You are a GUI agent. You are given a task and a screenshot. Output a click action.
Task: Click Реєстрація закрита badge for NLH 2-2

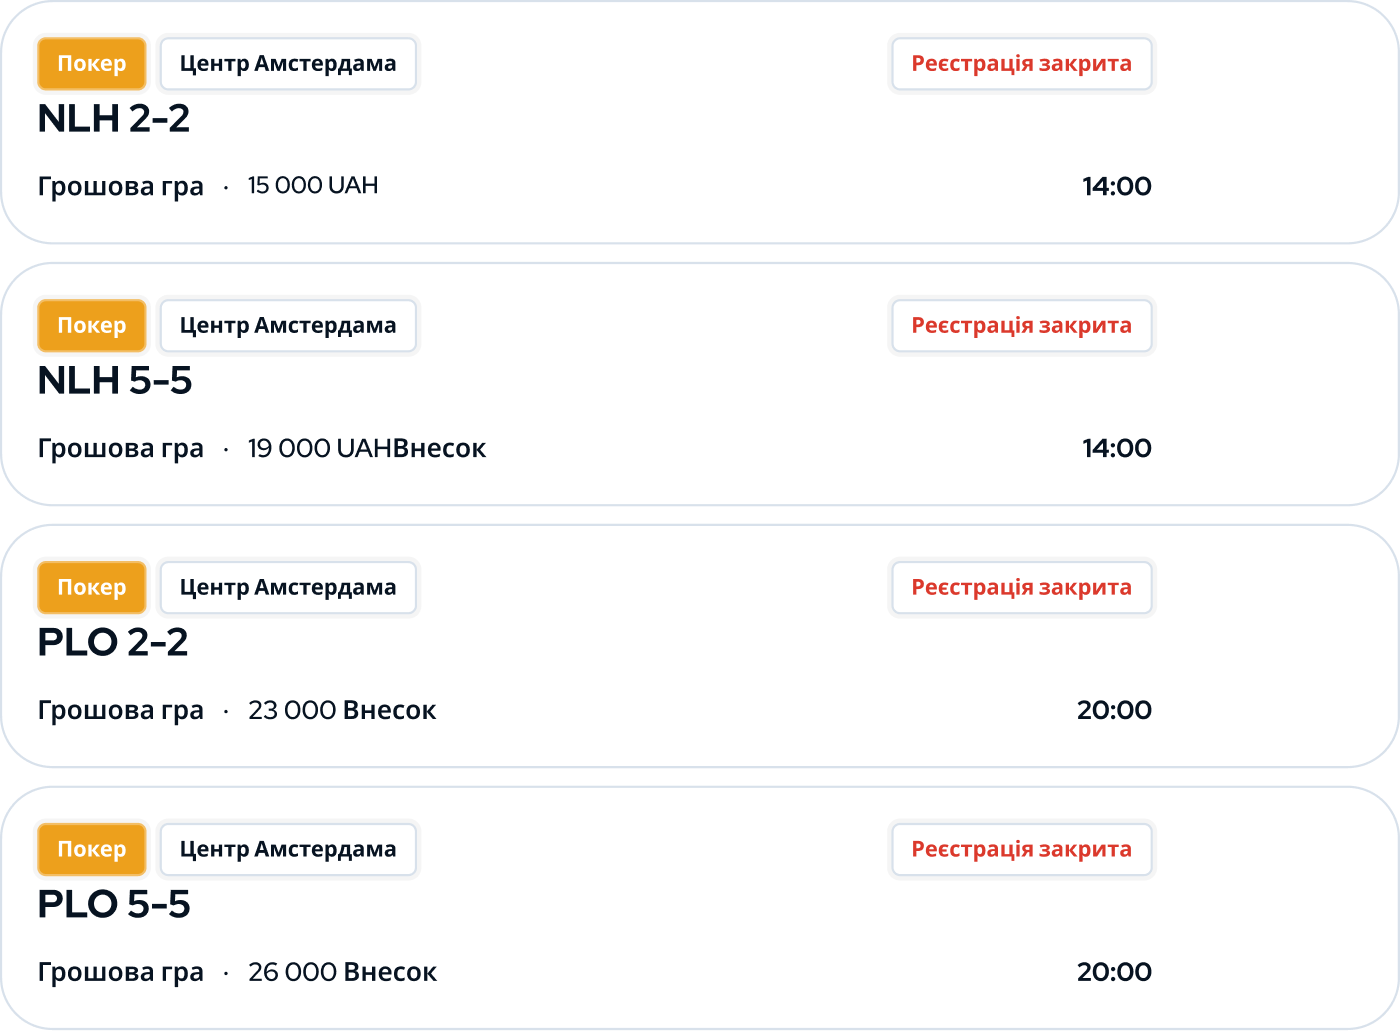(x=1021, y=64)
